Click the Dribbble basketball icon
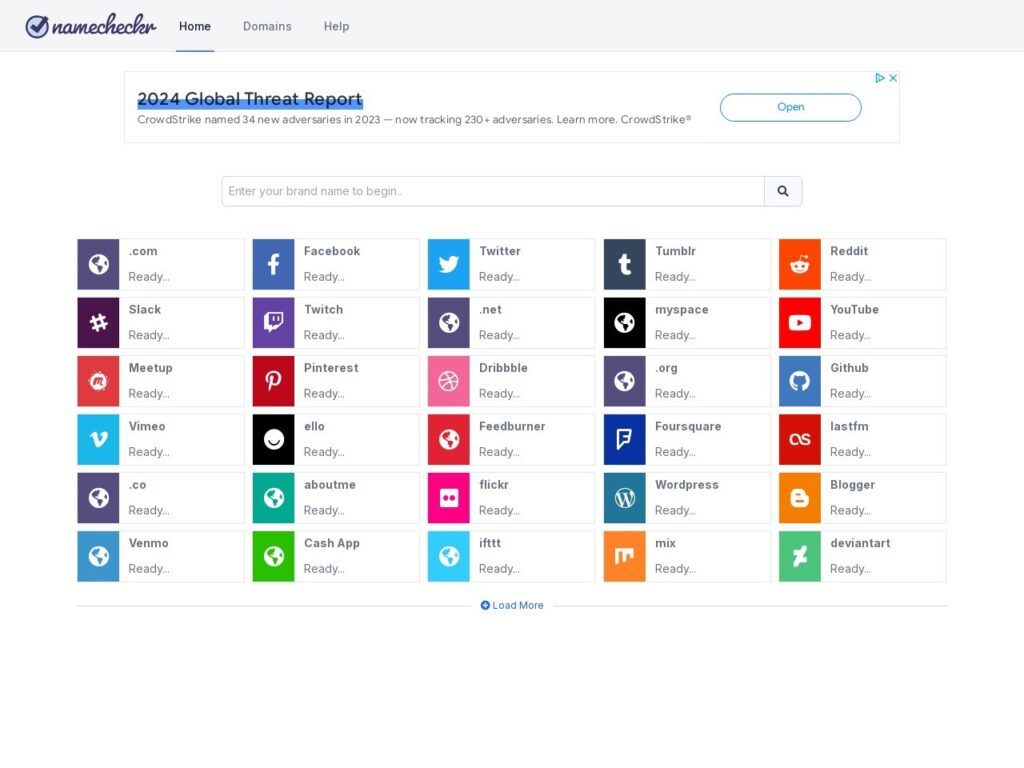The width and height of the screenshot is (1024, 768). [448, 381]
